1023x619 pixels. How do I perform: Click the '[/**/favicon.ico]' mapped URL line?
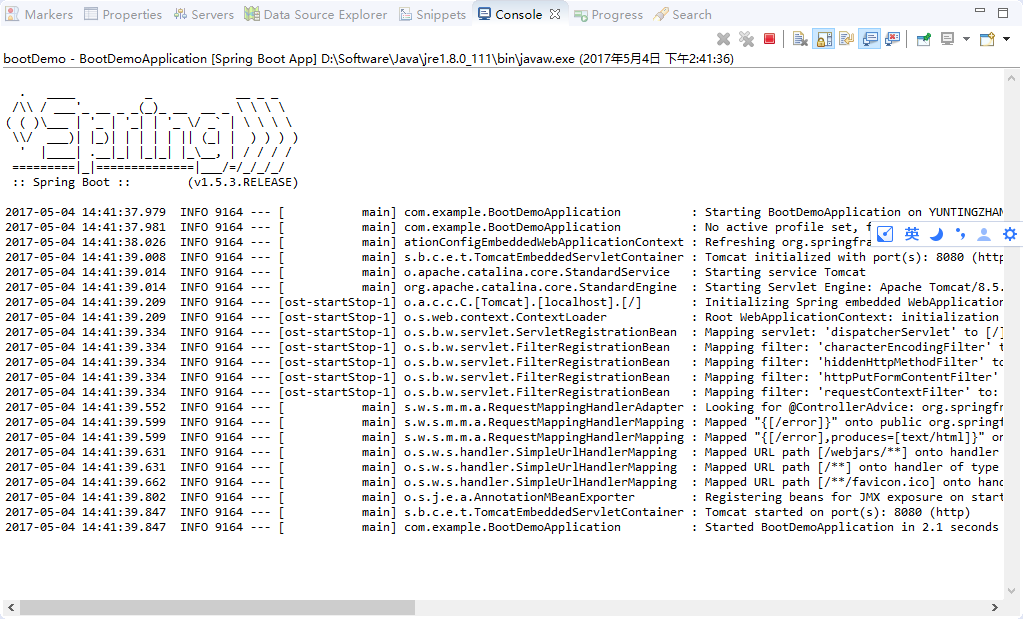(x=504, y=482)
